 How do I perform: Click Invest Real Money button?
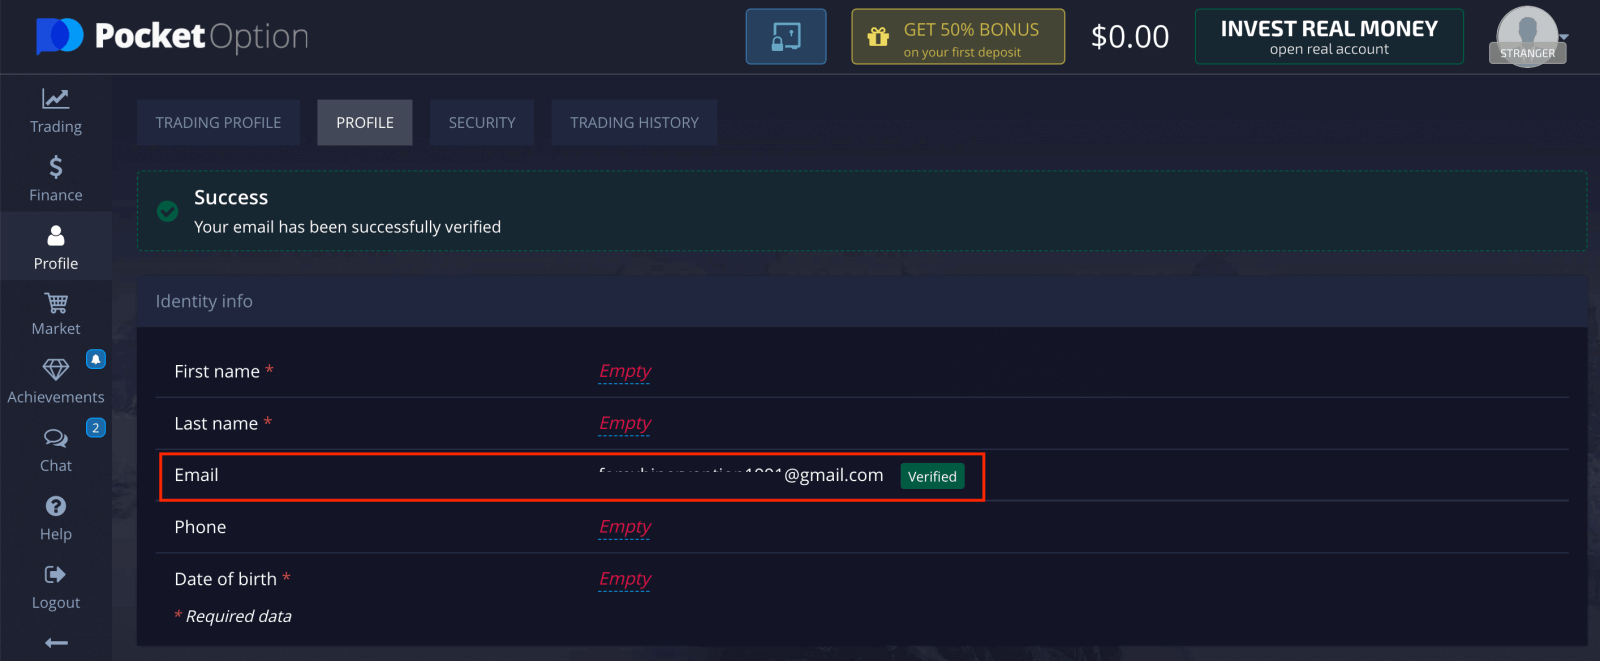pos(1329,37)
